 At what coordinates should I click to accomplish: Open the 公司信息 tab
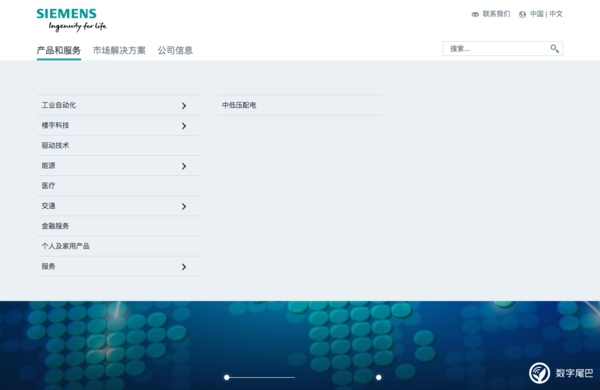pyautogui.click(x=175, y=51)
